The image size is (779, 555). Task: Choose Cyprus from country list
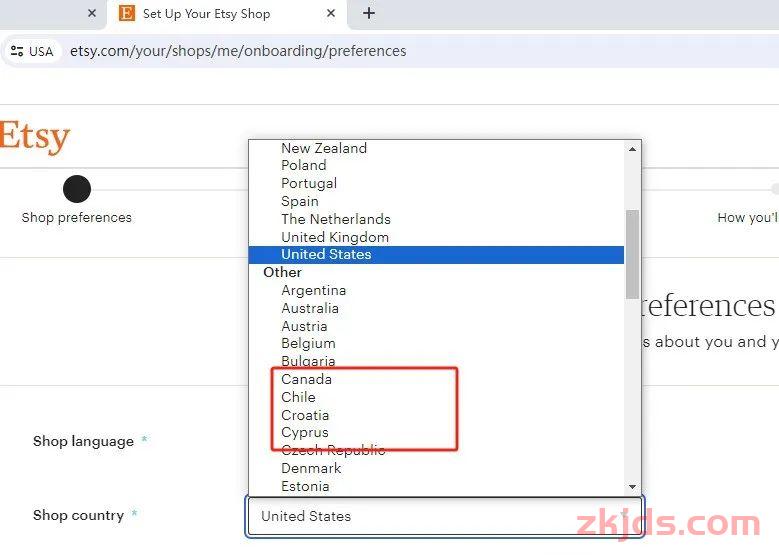(436, 432)
